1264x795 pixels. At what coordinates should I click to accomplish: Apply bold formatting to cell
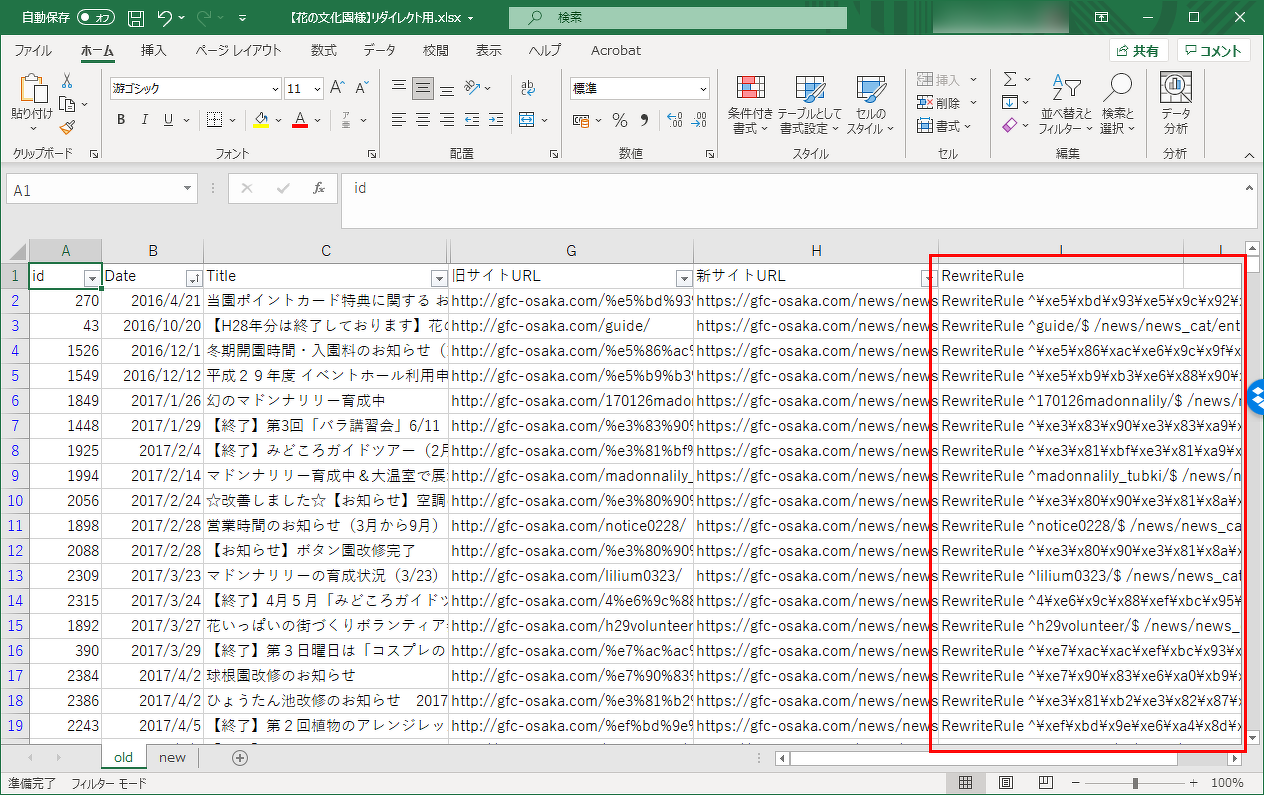pyautogui.click(x=121, y=120)
